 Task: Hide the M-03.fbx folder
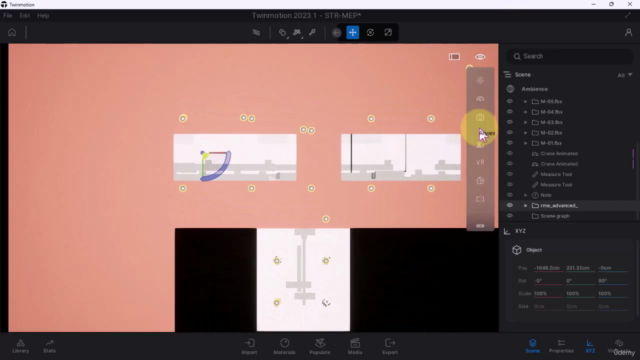pos(509,122)
